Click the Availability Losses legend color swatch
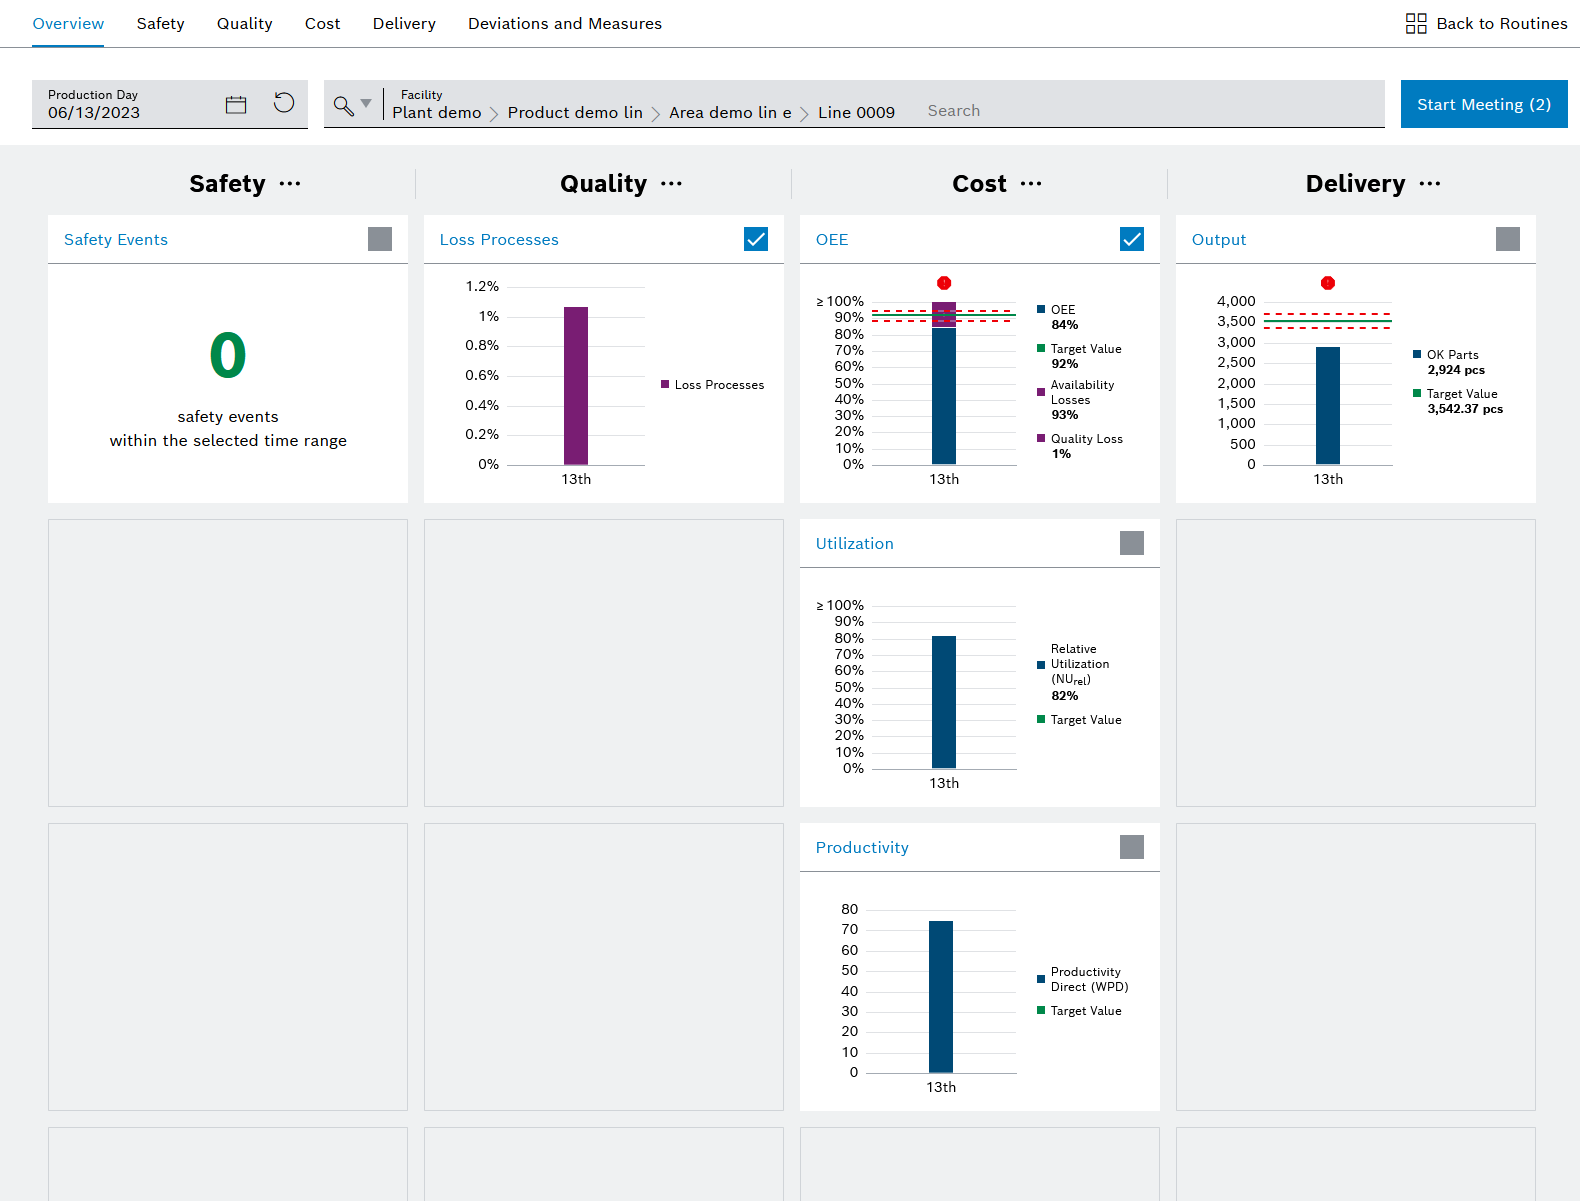Image resolution: width=1580 pixels, height=1201 pixels. pyautogui.click(x=1041, y=392)
